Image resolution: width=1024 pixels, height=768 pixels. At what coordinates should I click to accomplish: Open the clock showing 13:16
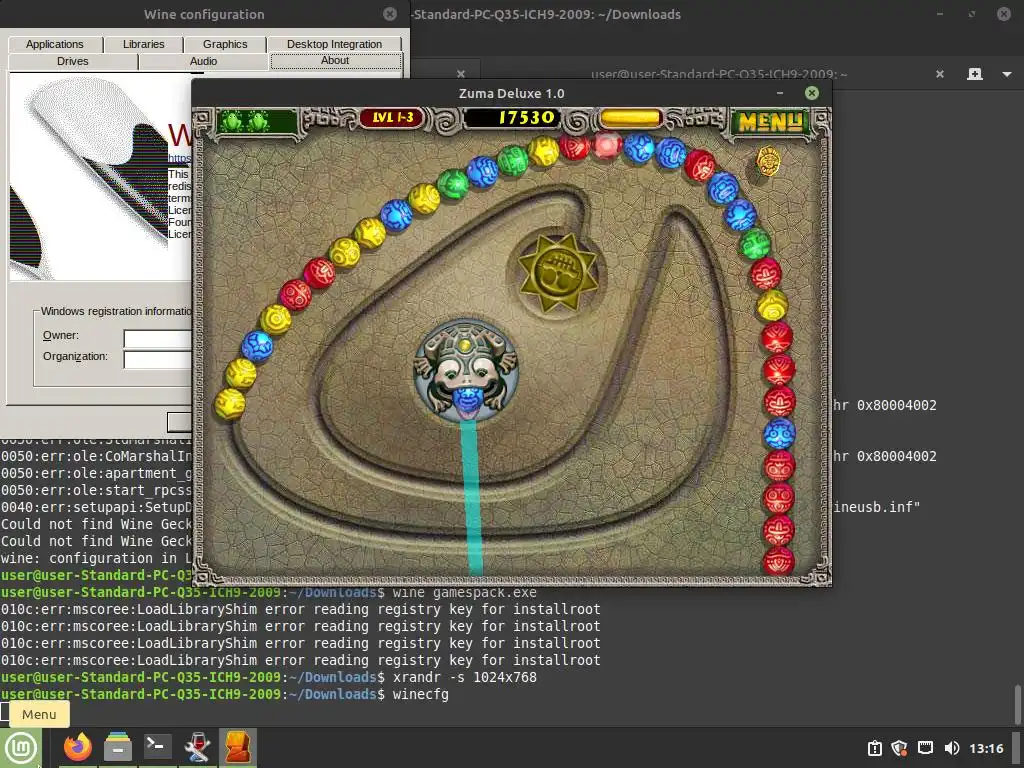coord(986,748)
